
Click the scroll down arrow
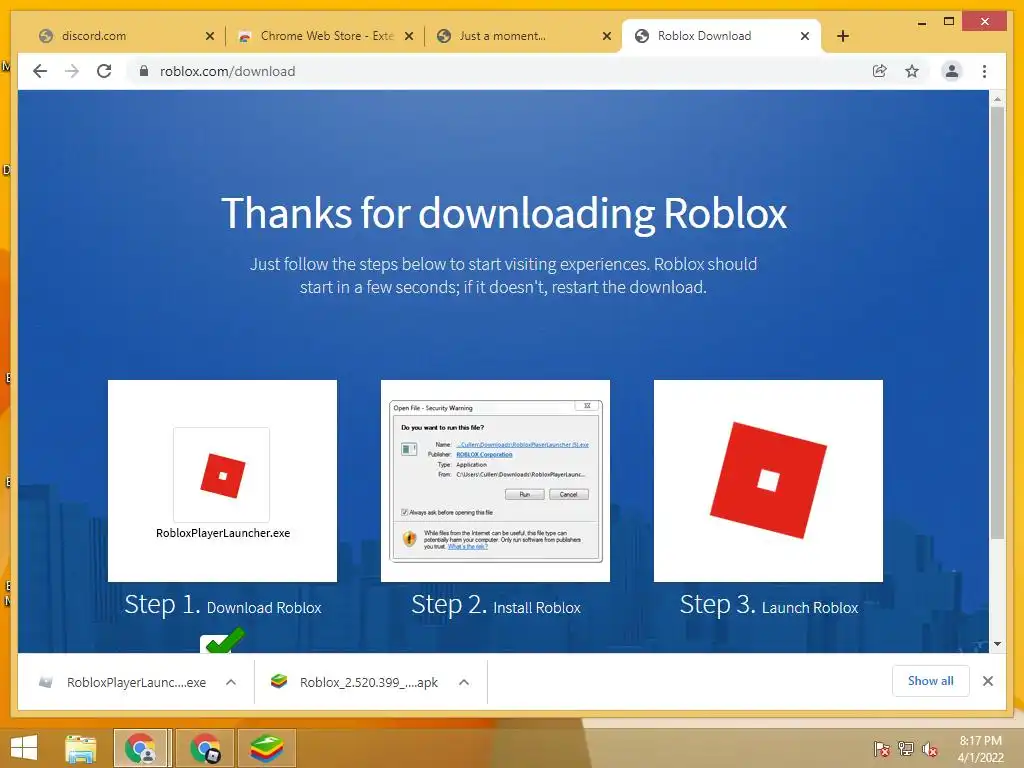[997, 644]
